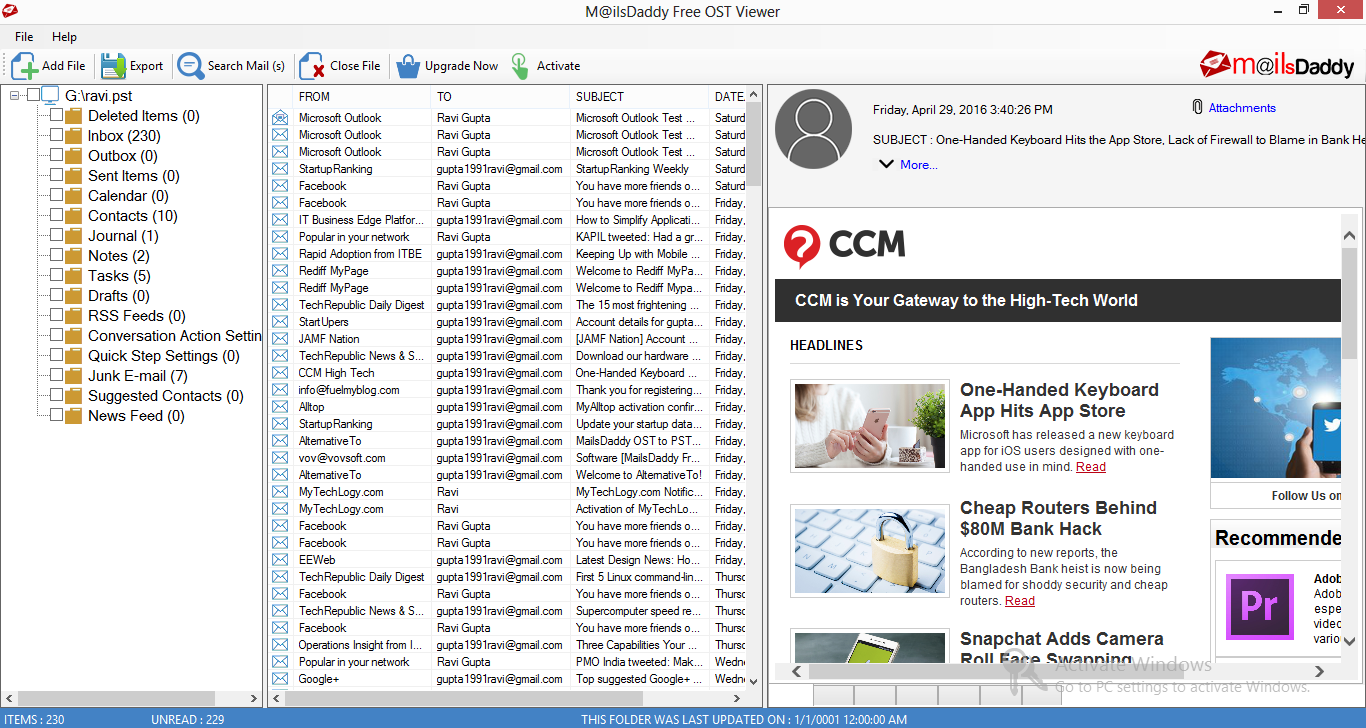Open the Help menu
The width and height of the screenshot is (1366, 728).
(64, 37)
